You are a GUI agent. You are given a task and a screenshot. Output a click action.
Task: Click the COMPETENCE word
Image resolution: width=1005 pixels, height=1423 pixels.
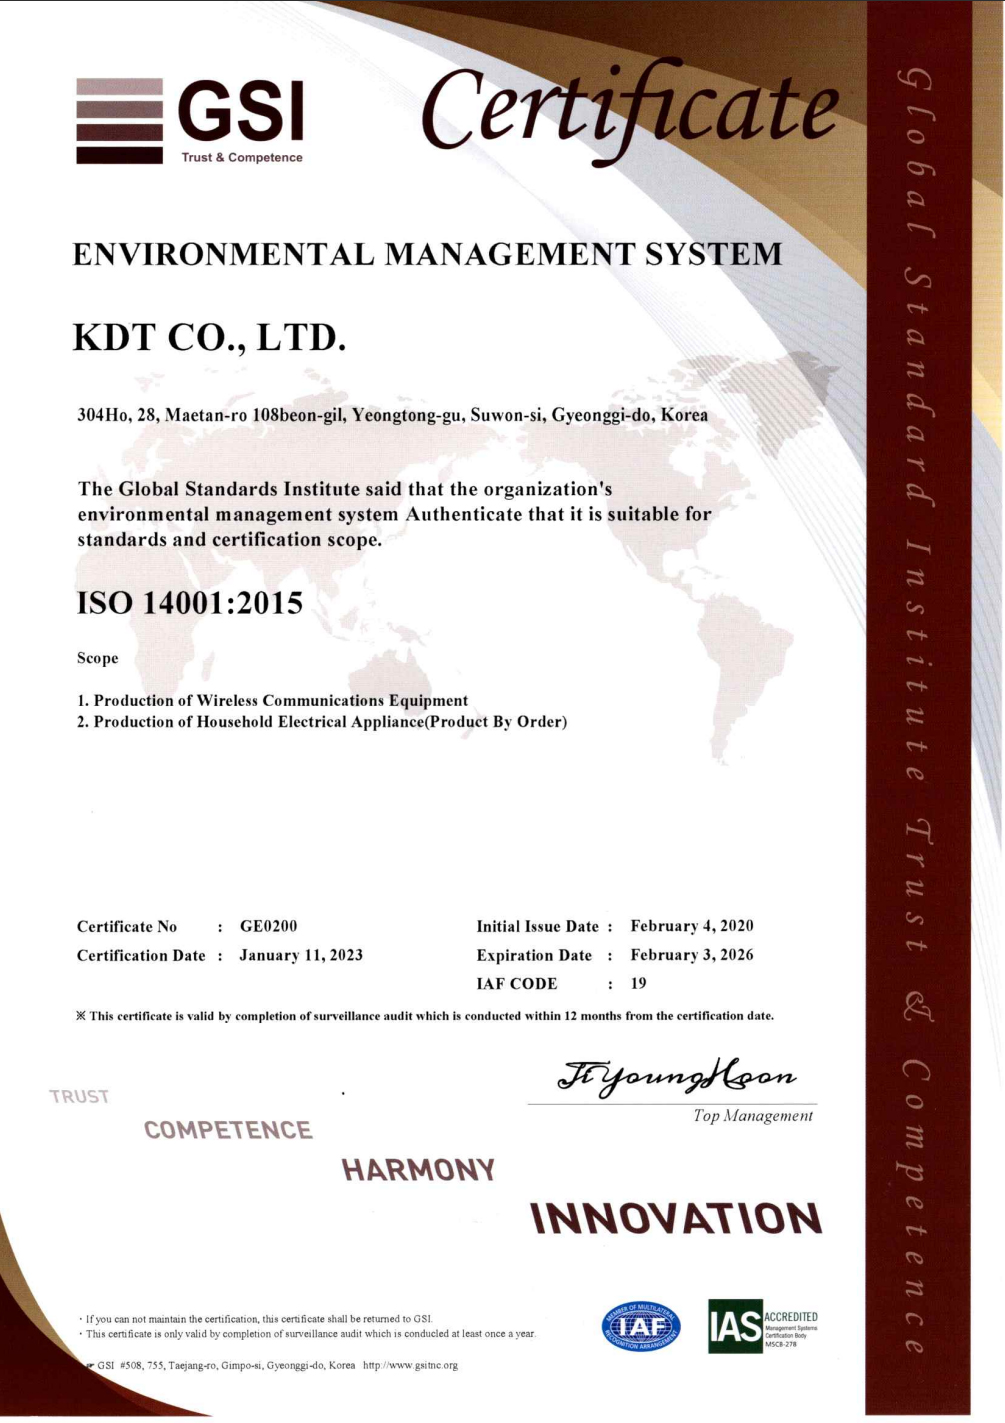coord(228,1130)
